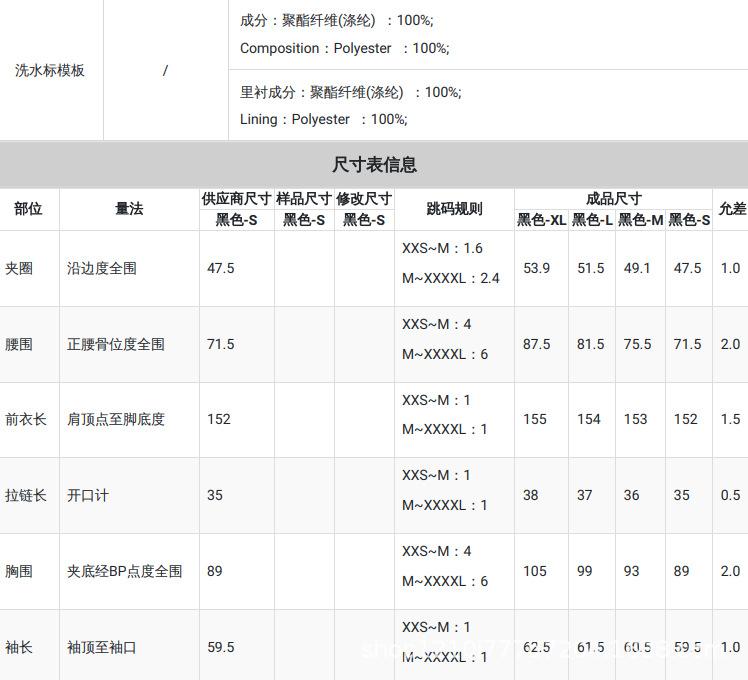This screenshot has height=680, width=748.
Task: Select the 成分：聚酯纤维(涤纶) text line
Action: click(x=336, y=21)
